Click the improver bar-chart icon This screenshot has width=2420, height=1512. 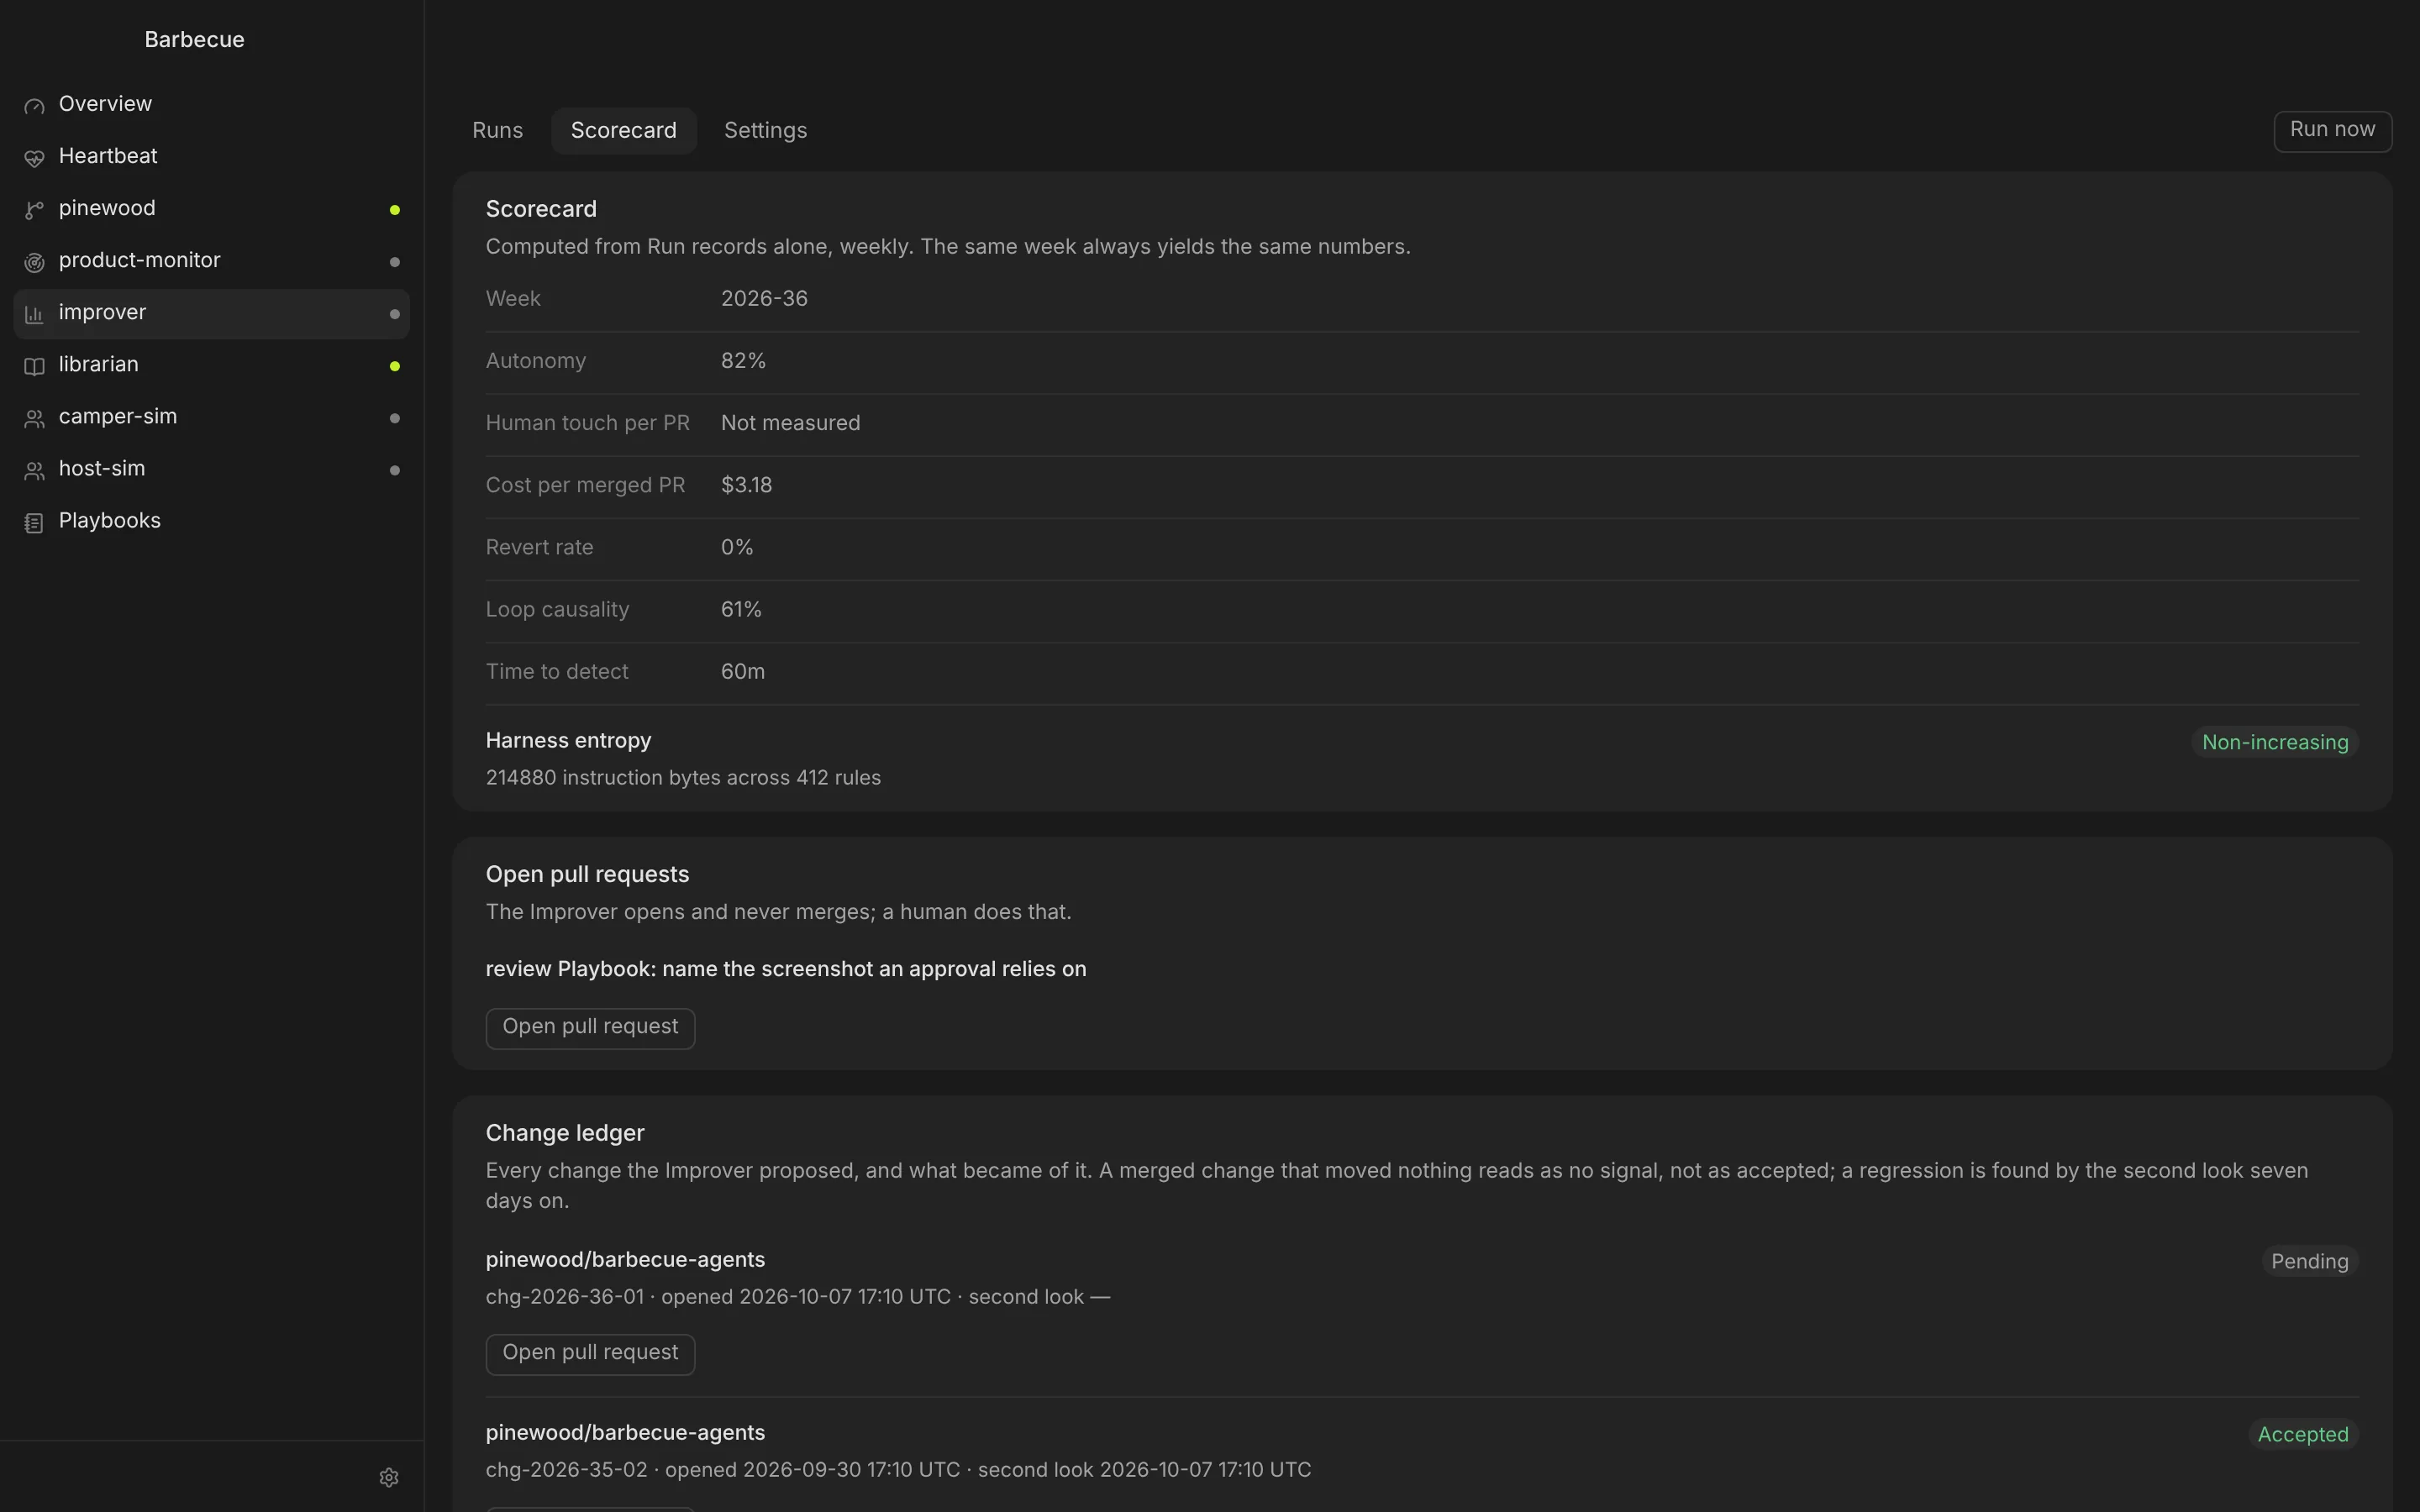34,314
